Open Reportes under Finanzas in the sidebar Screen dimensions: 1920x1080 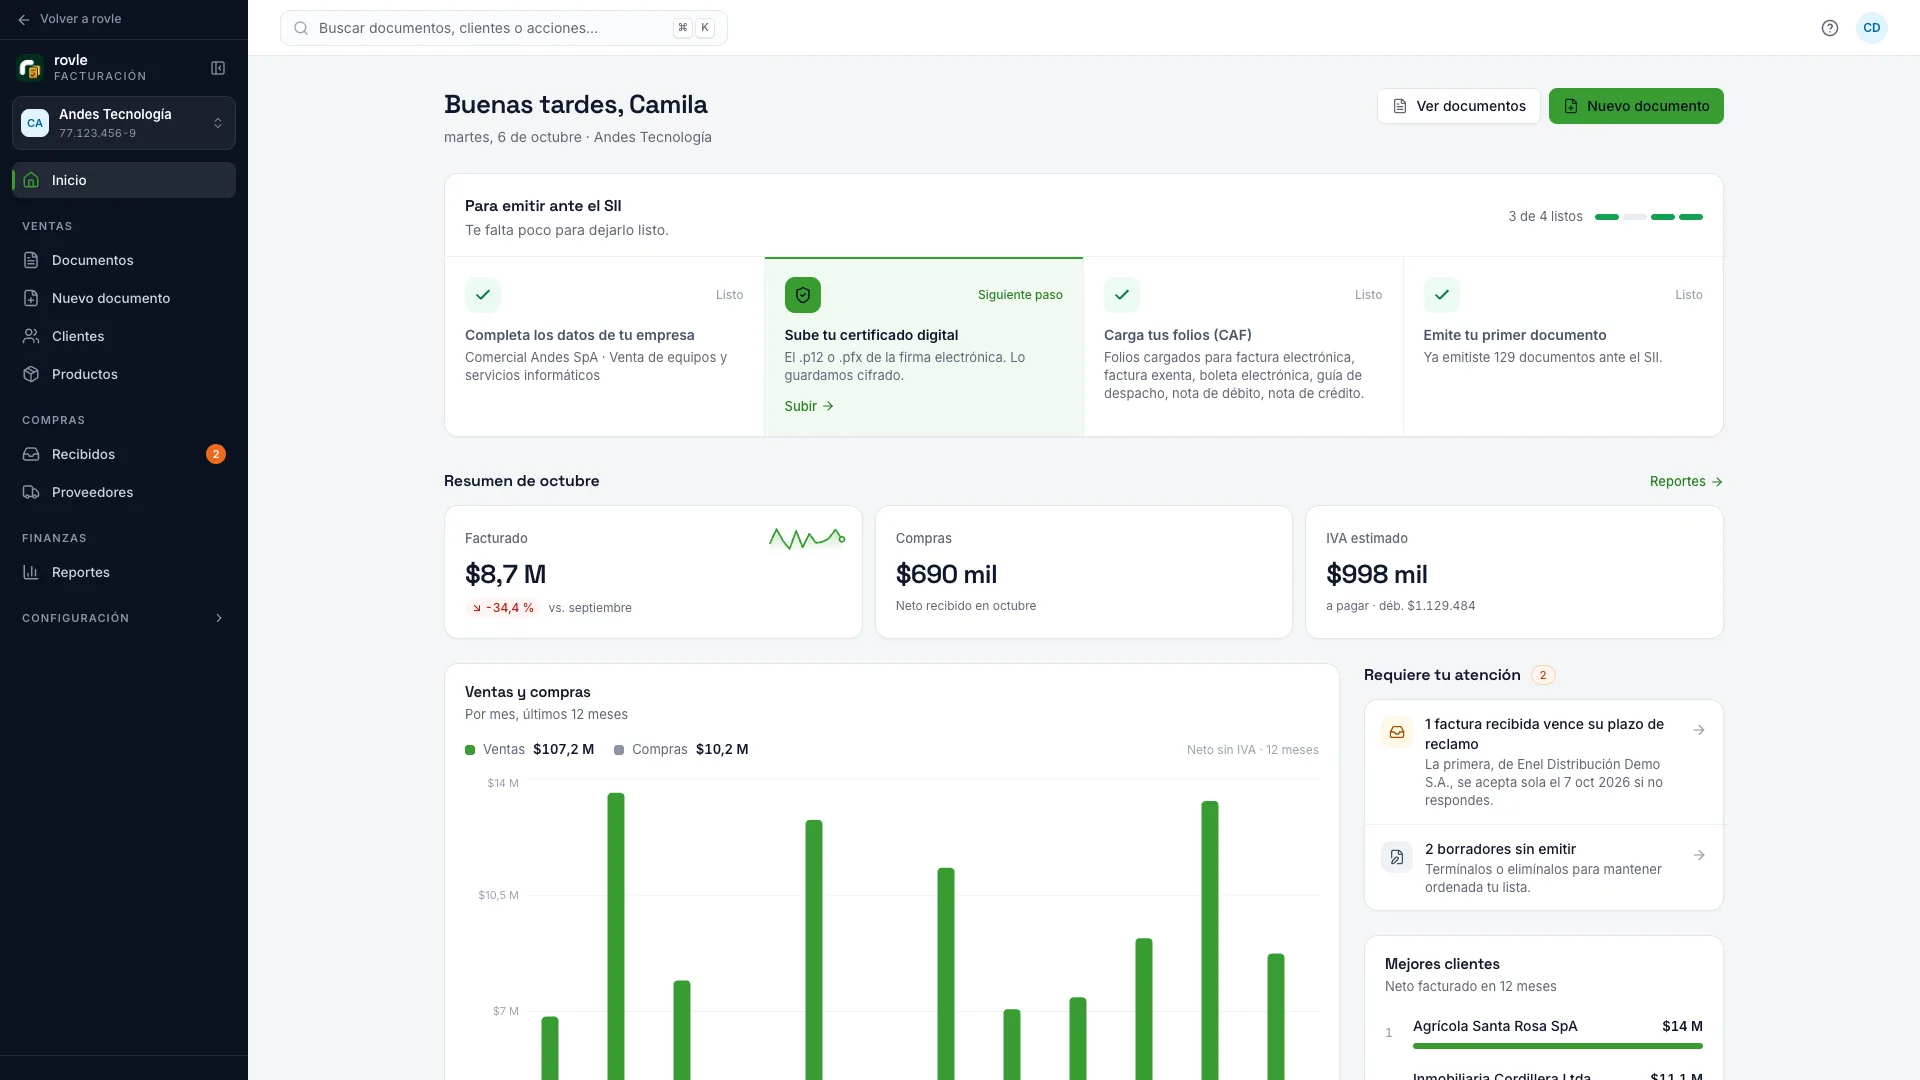coord(124,572)
